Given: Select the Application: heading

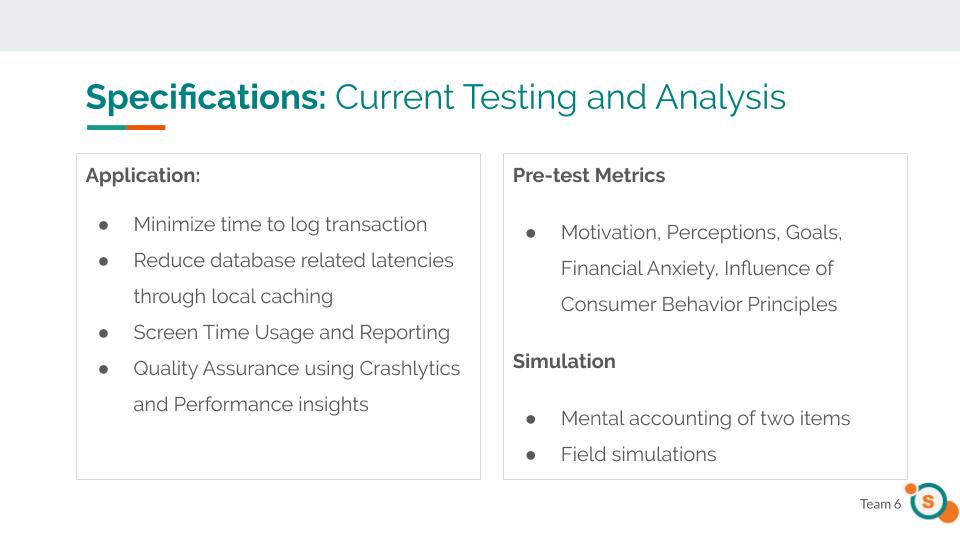Looking at the screenshot, I should (x=143, y=176).
